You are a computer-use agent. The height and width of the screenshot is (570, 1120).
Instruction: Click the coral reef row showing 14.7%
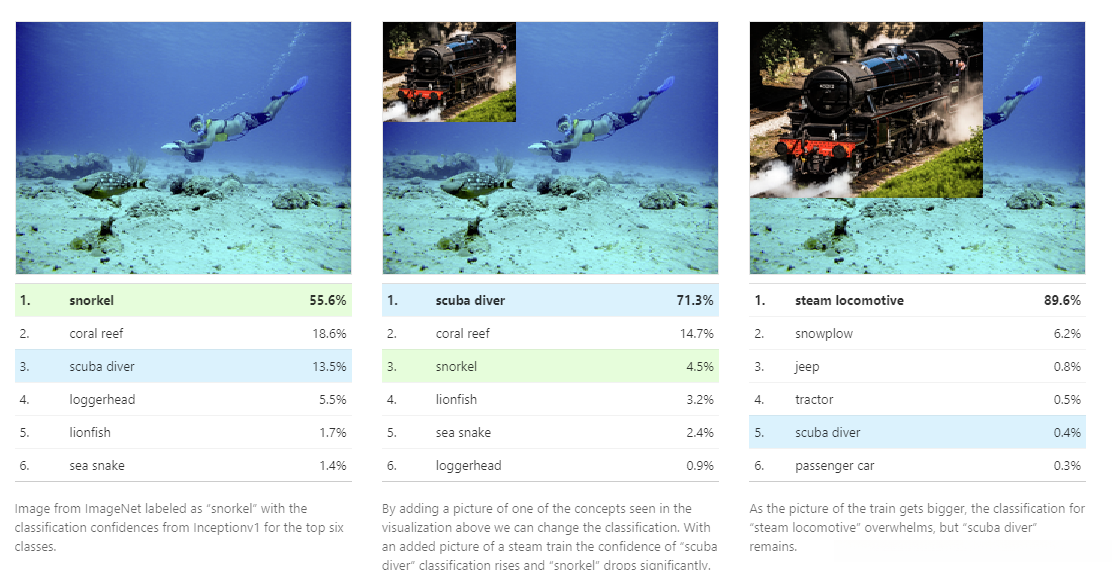[x=550, y=333]
